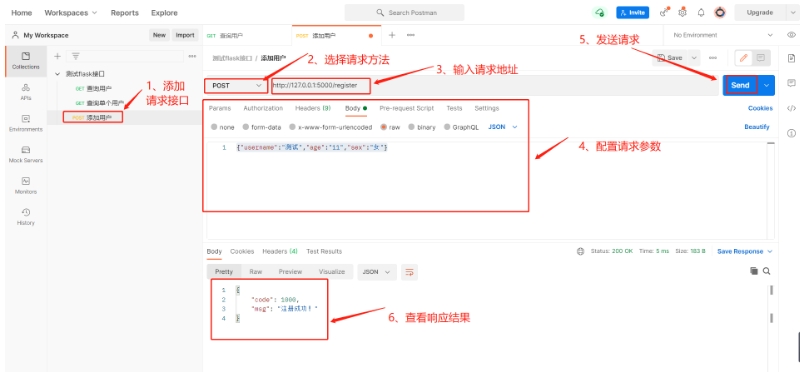Add a new request tab with plus
Viewport: 800px width, 372px height.
coord(392,35)
